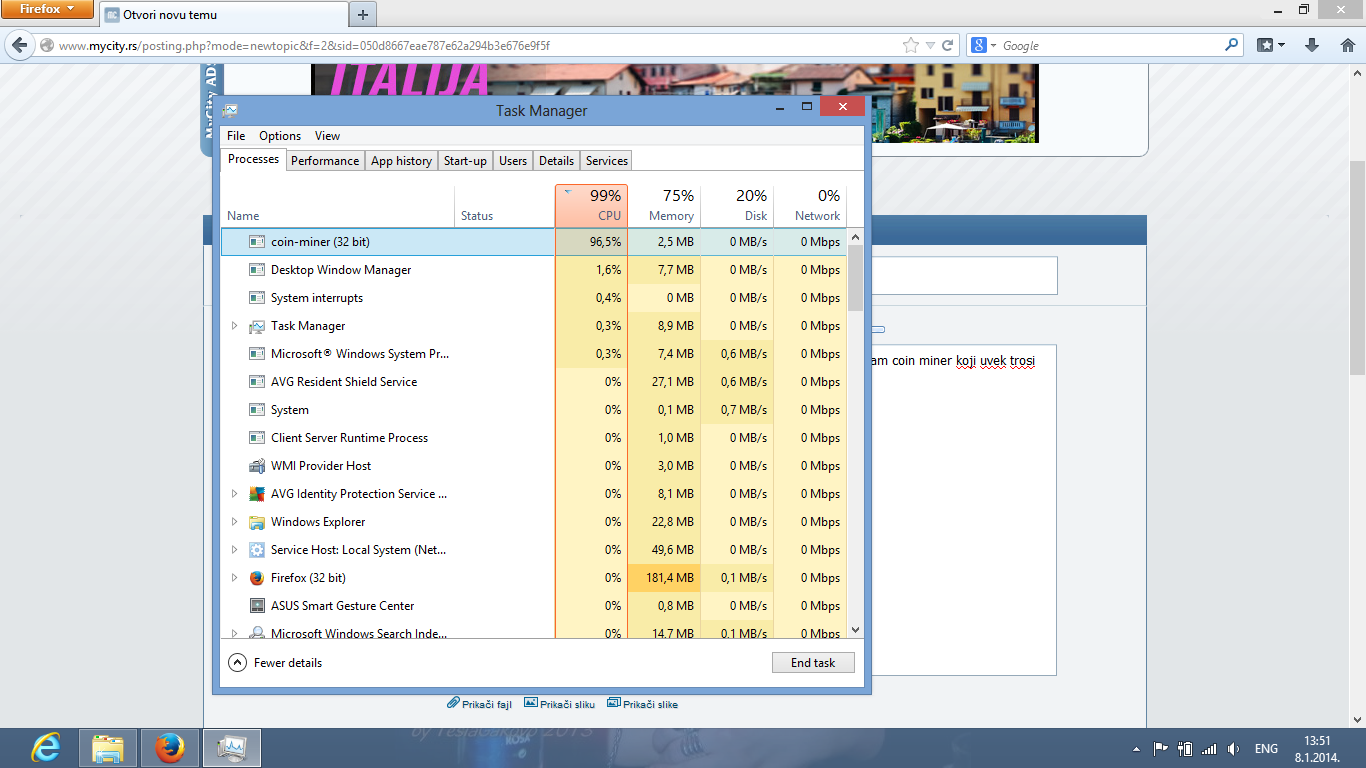Click the AVG Identity Protection Service icon
The height and width of the screenshot is (768, 1366).
pyautogui.click(x=257, y=494)
